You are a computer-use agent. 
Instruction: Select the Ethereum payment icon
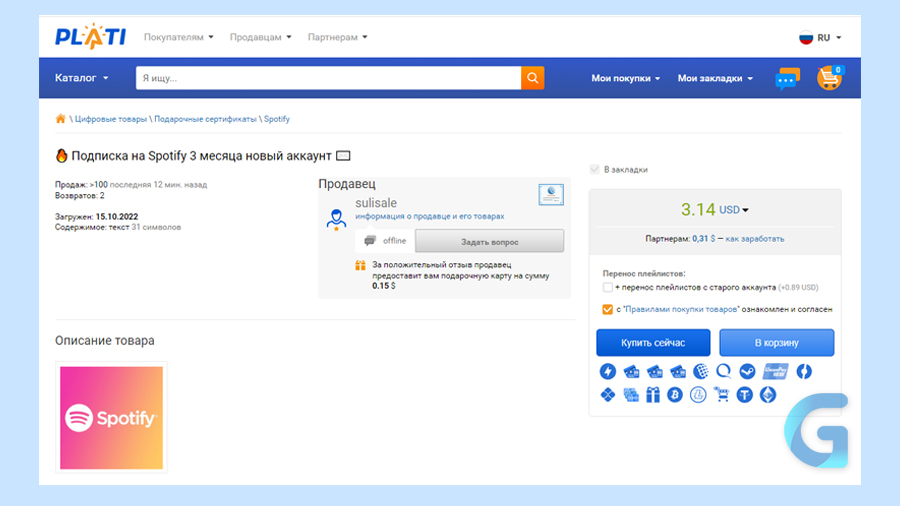[768, 395]
